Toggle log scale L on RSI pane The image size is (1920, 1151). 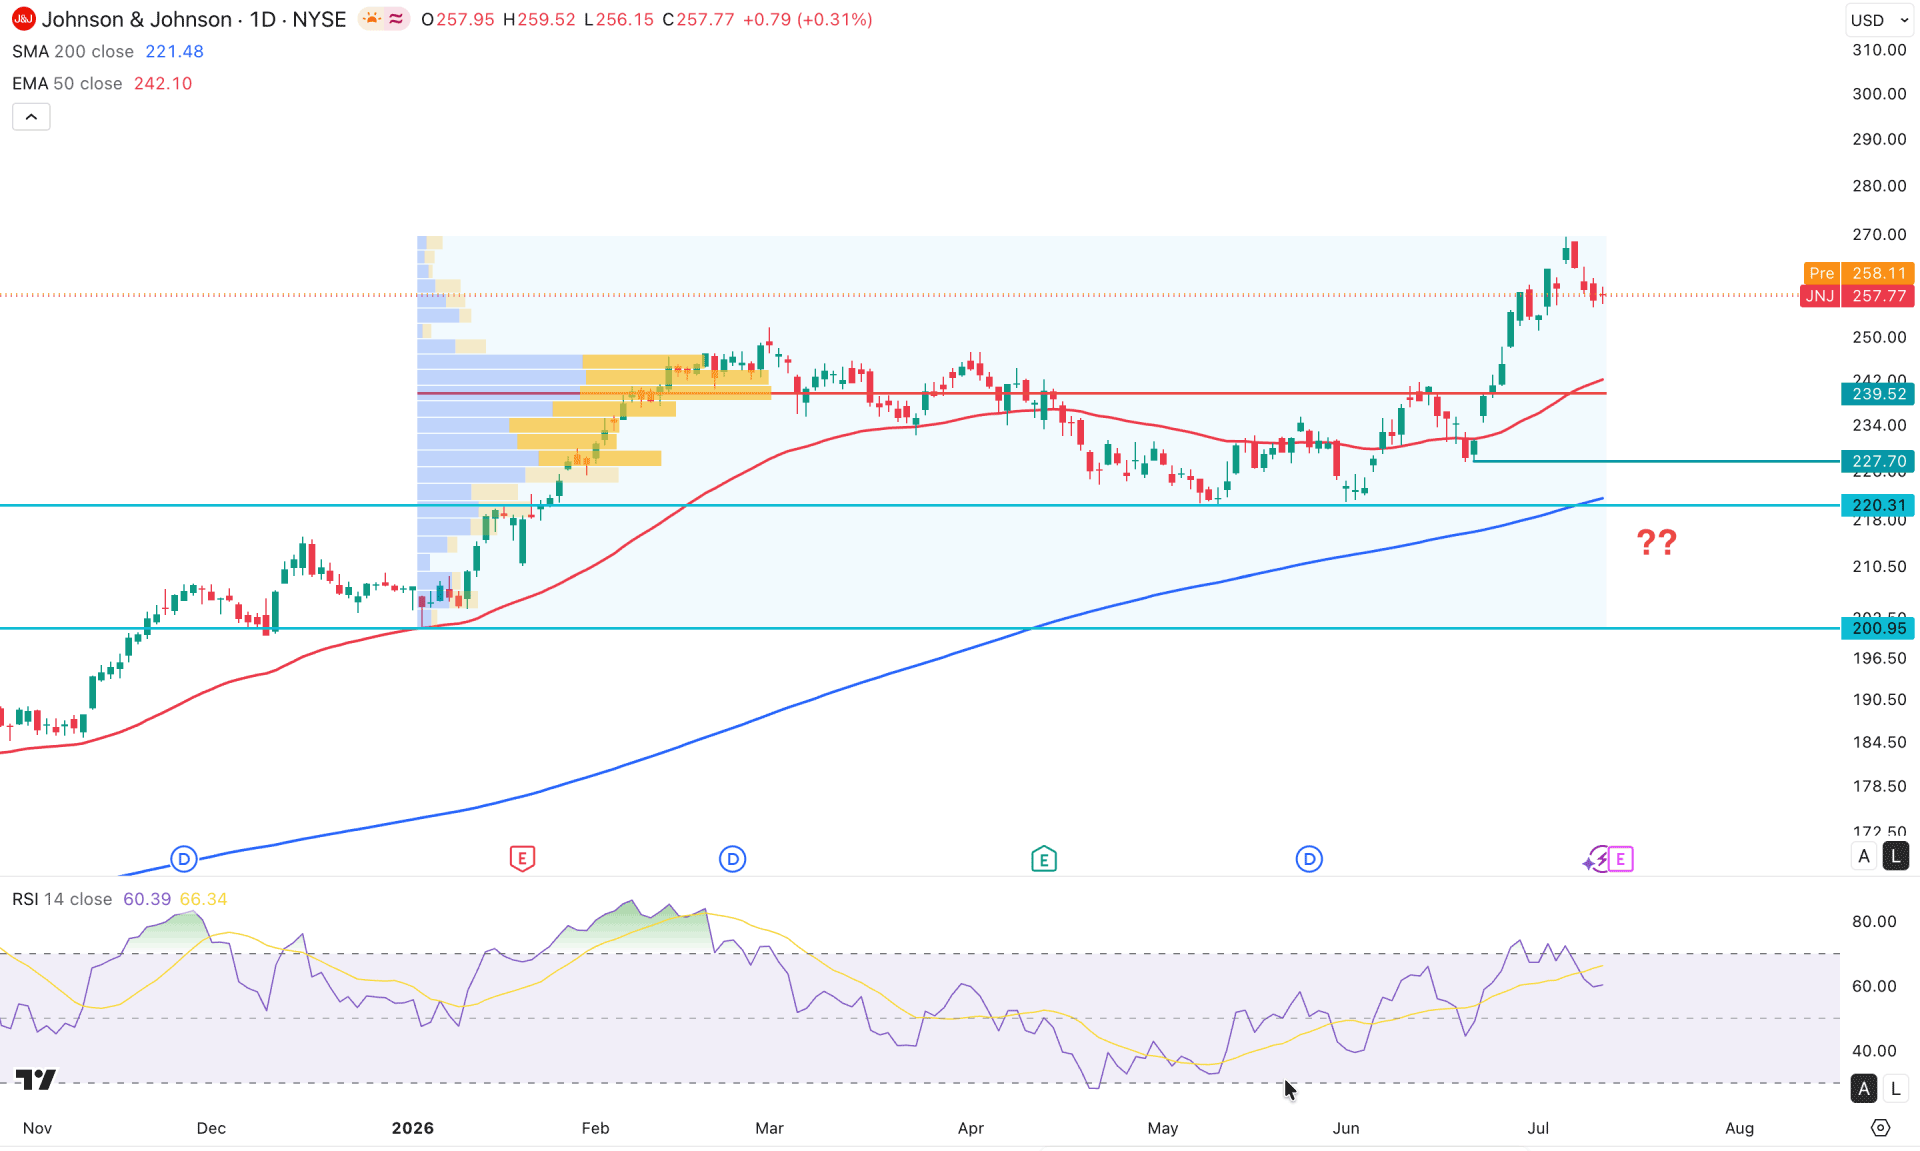[1895, 1088]
